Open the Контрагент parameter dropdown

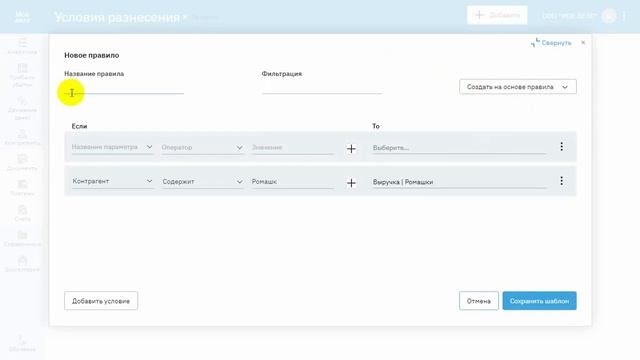click(112, 182)
